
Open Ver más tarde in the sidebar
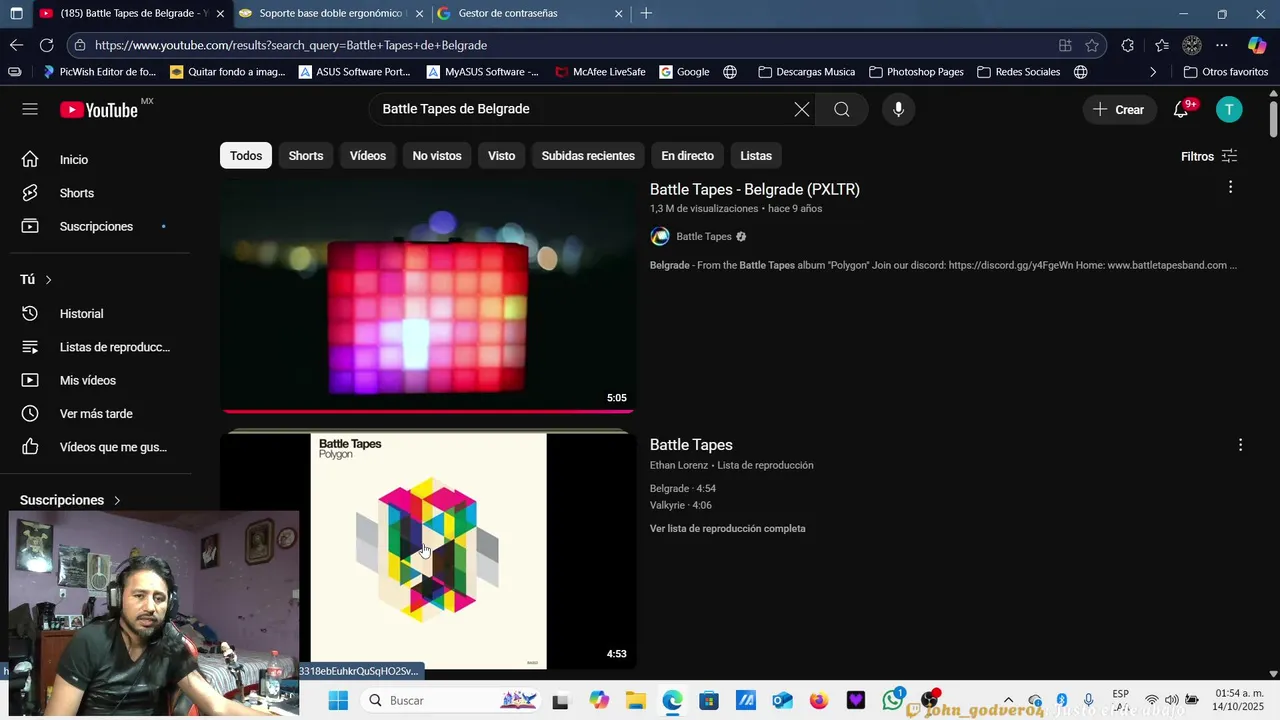[96, 414]
